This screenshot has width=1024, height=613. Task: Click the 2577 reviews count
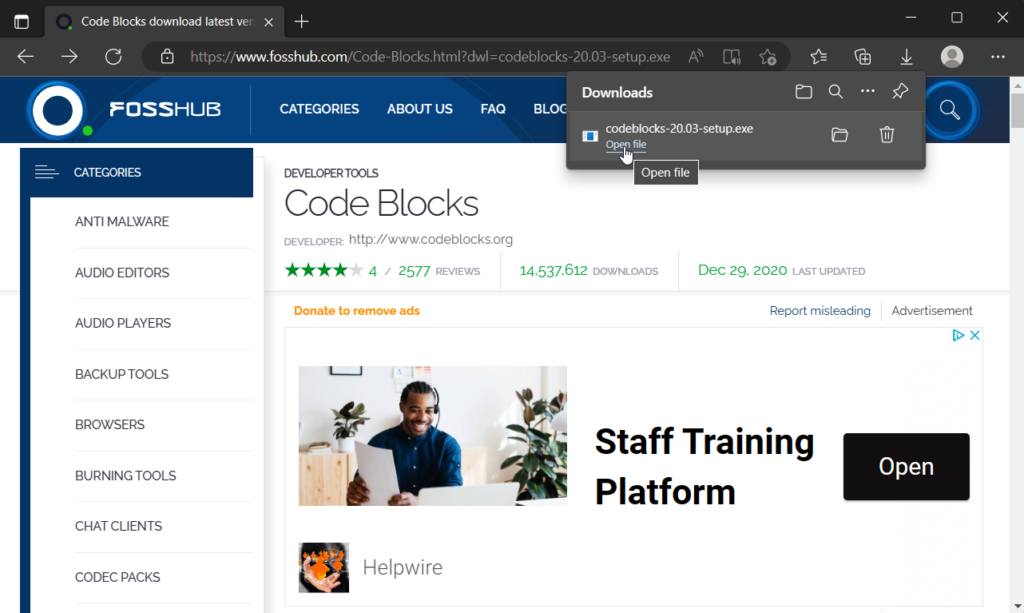coord(414,271)
